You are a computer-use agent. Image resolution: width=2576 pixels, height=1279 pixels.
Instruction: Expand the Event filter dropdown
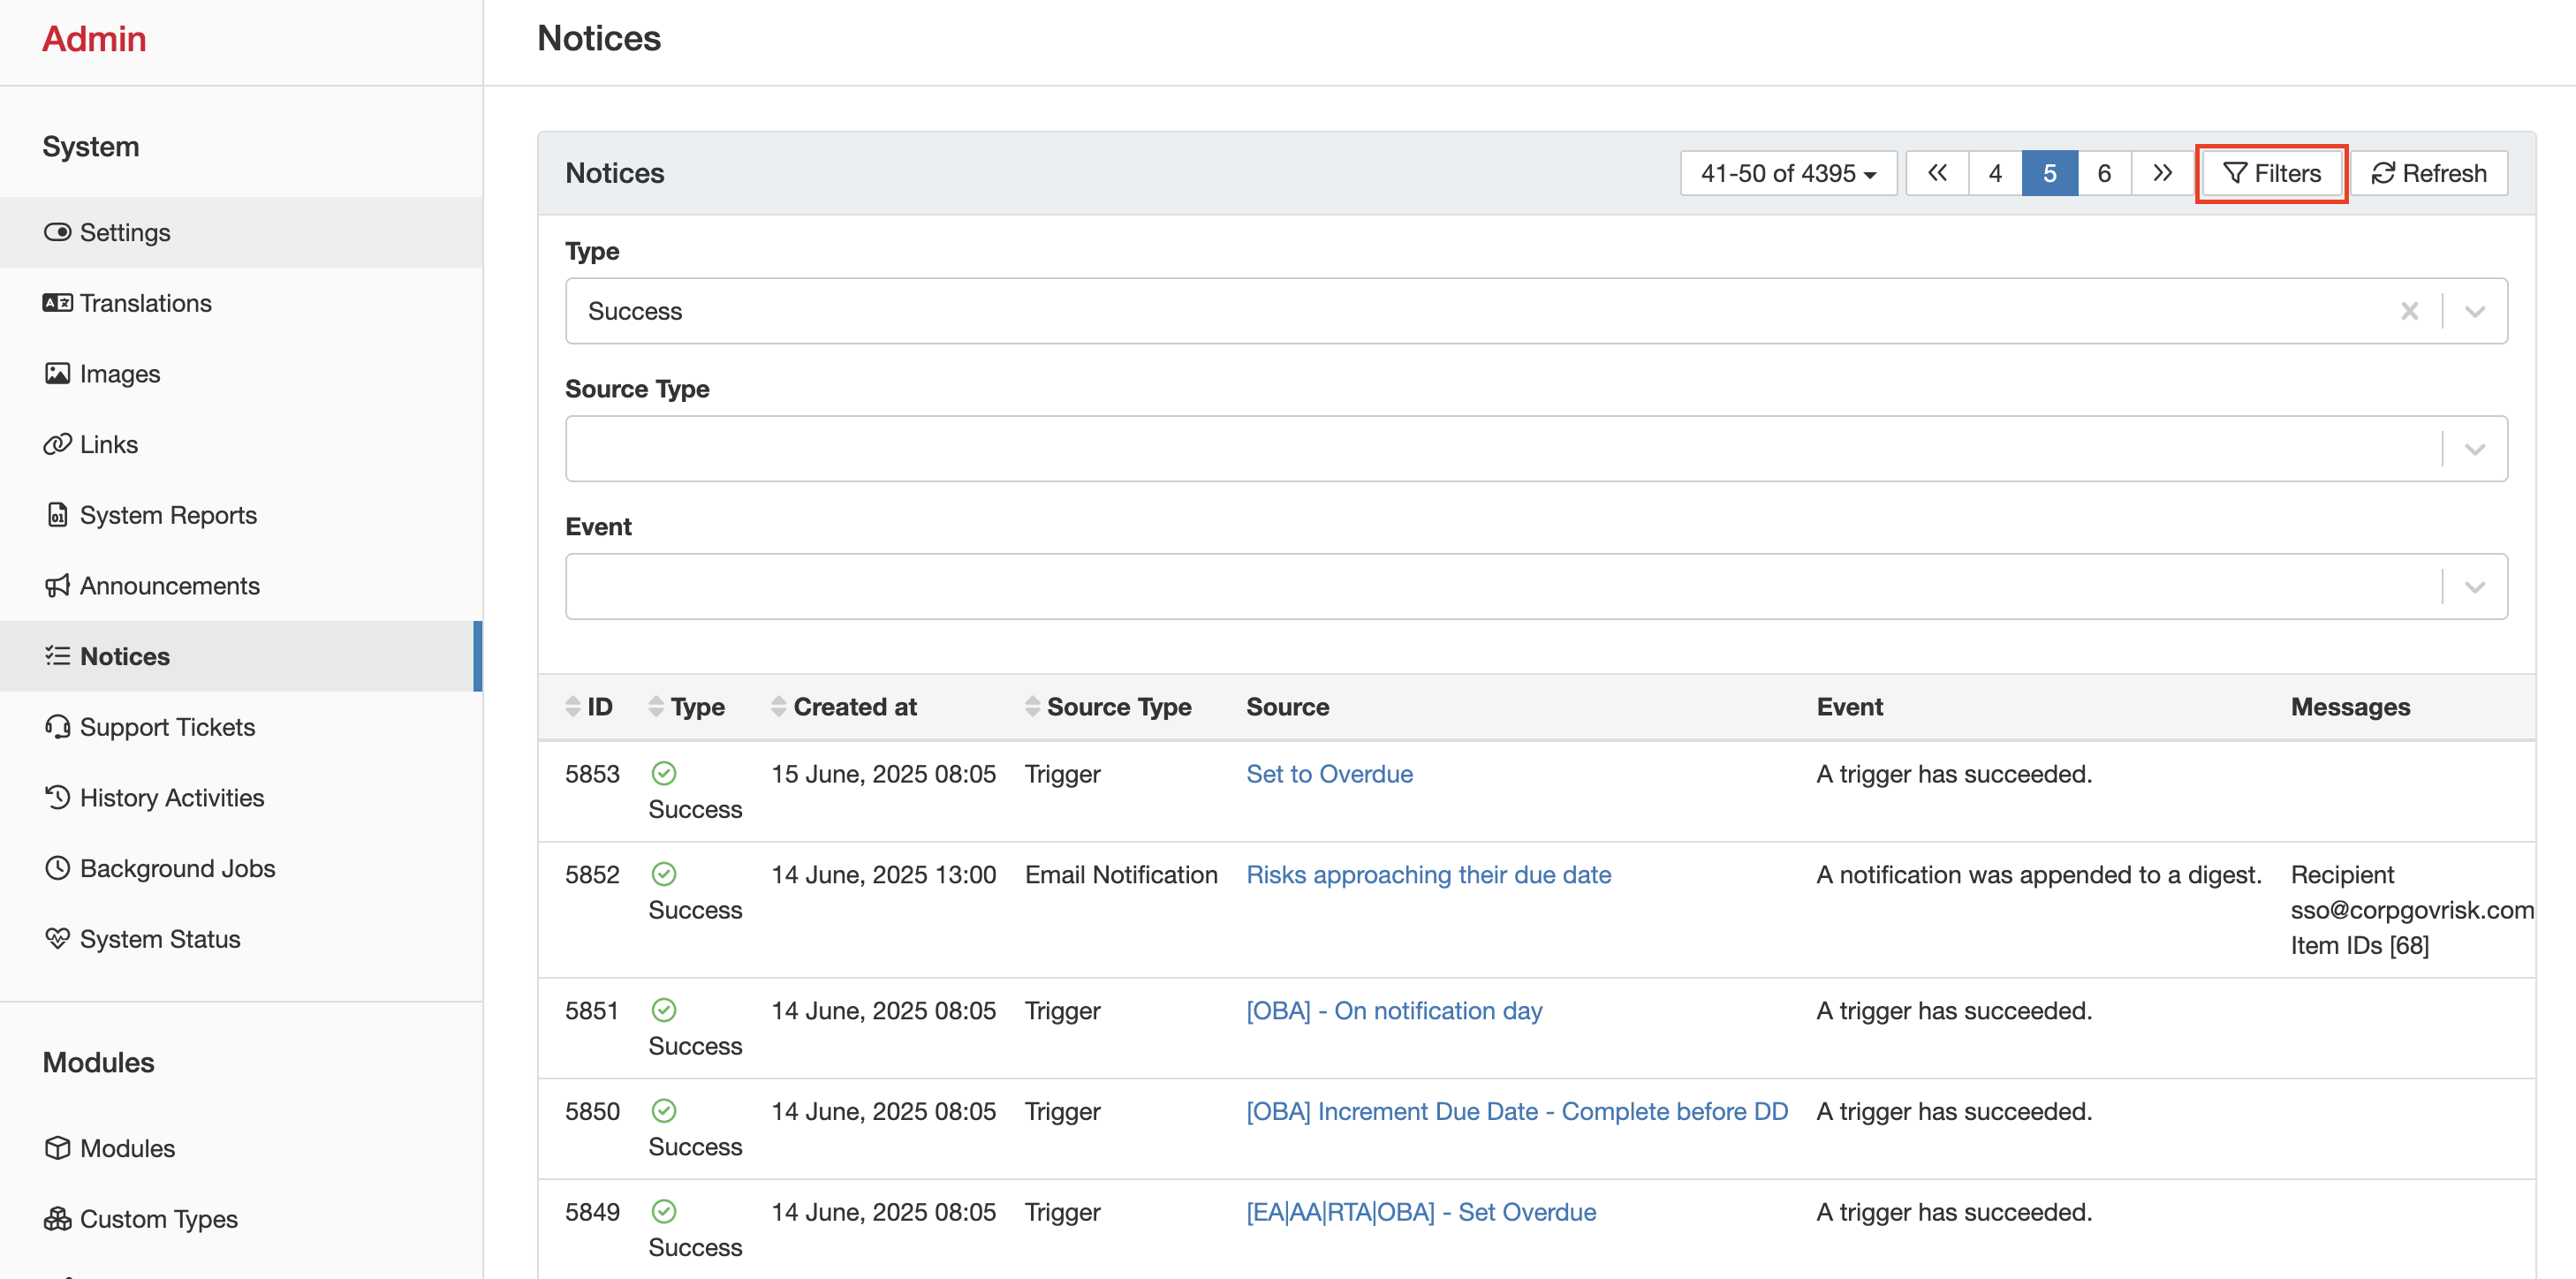point(2474,587)
